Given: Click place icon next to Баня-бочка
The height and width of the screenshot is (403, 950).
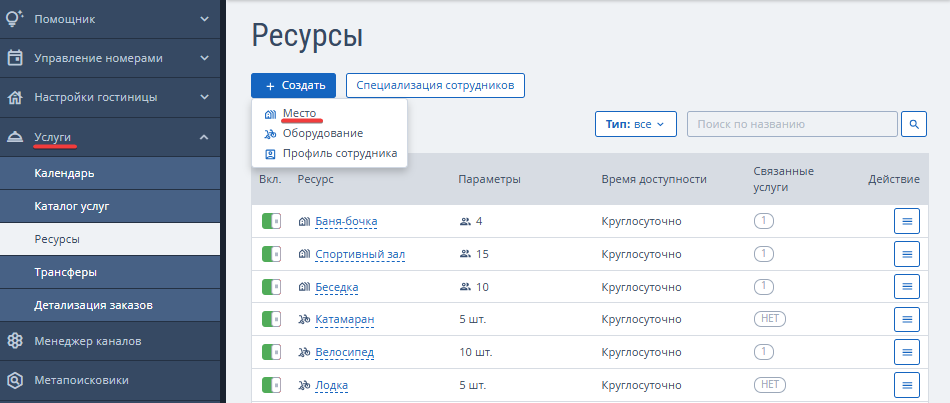Looking at the screenshot, I should 304,221.
